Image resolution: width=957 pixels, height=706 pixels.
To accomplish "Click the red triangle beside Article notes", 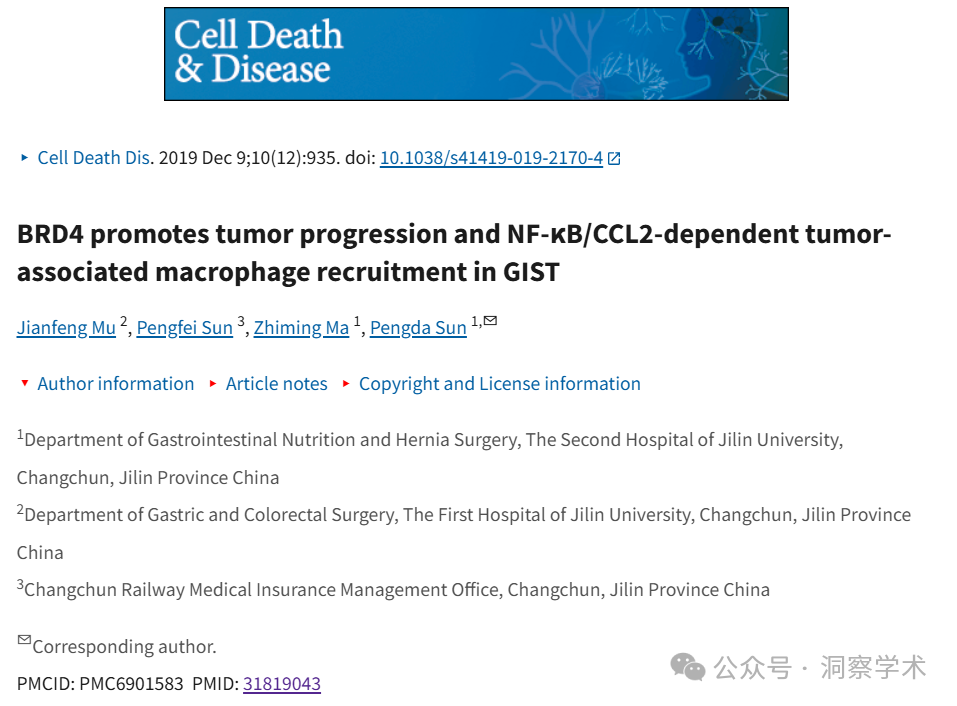I will [213, 384].
